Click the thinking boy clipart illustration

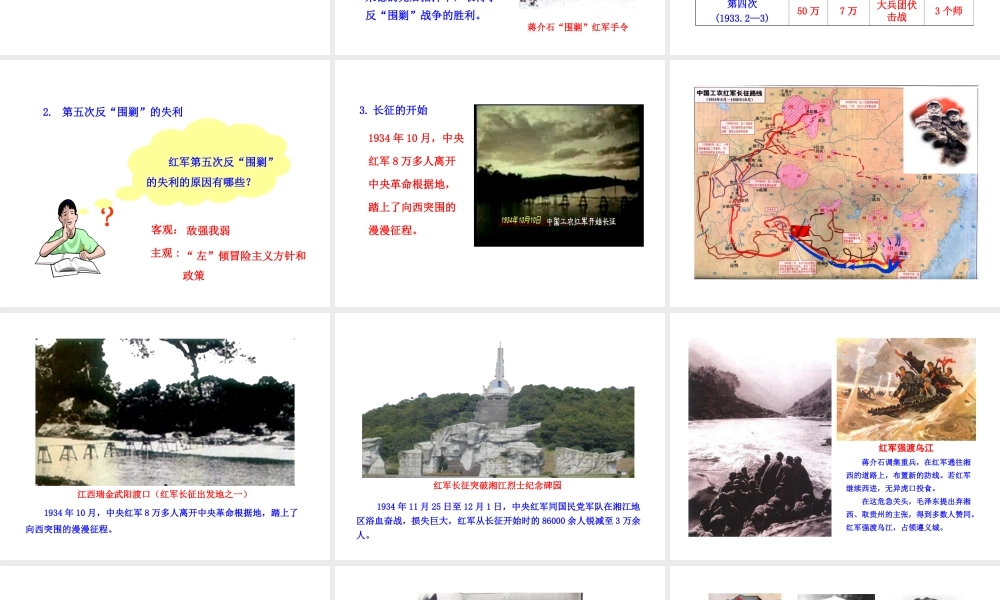pyautogui.click(x=70, y=238)
